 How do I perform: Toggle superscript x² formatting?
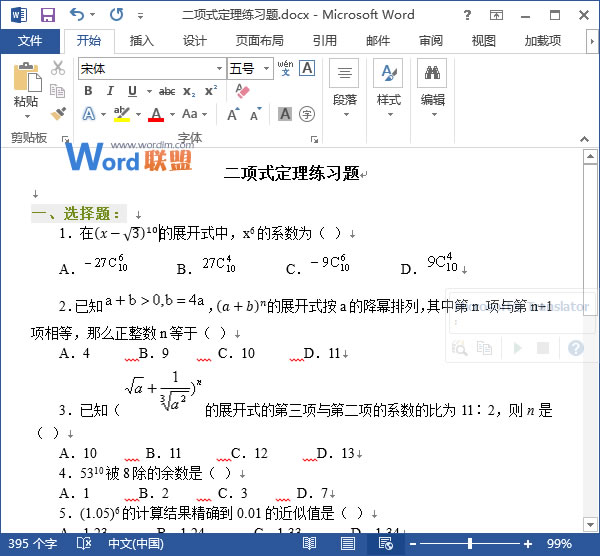pyautogui.click(x=211, y=91)
